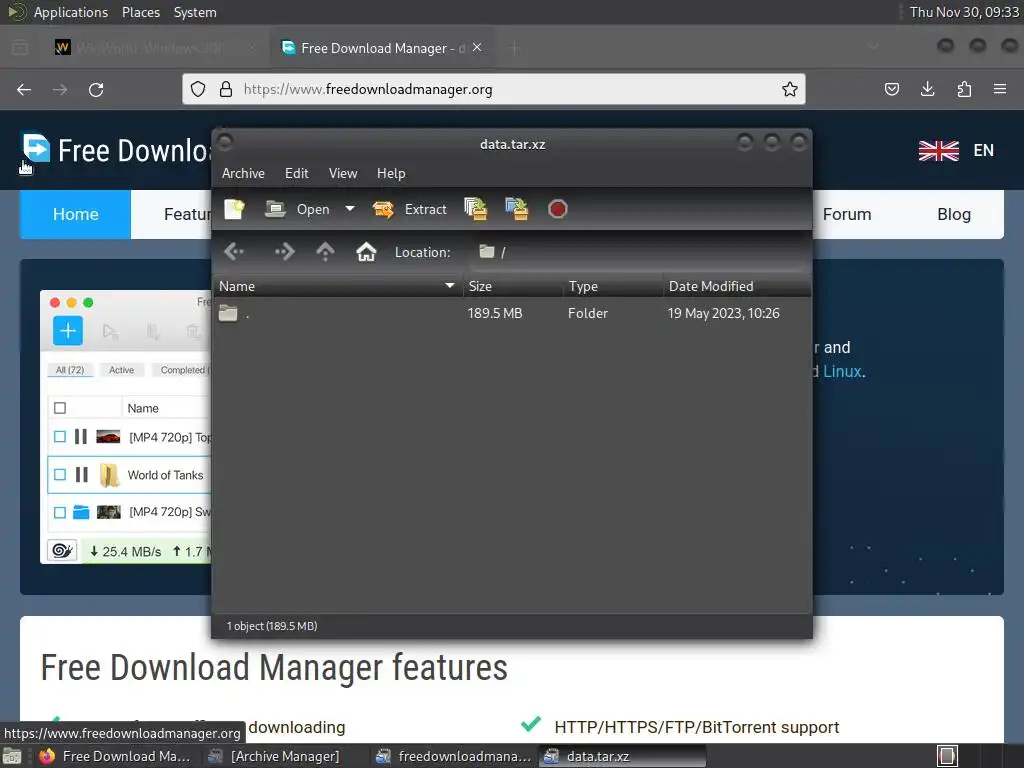Open Firefox extensions icon

[x=964, y=89]
